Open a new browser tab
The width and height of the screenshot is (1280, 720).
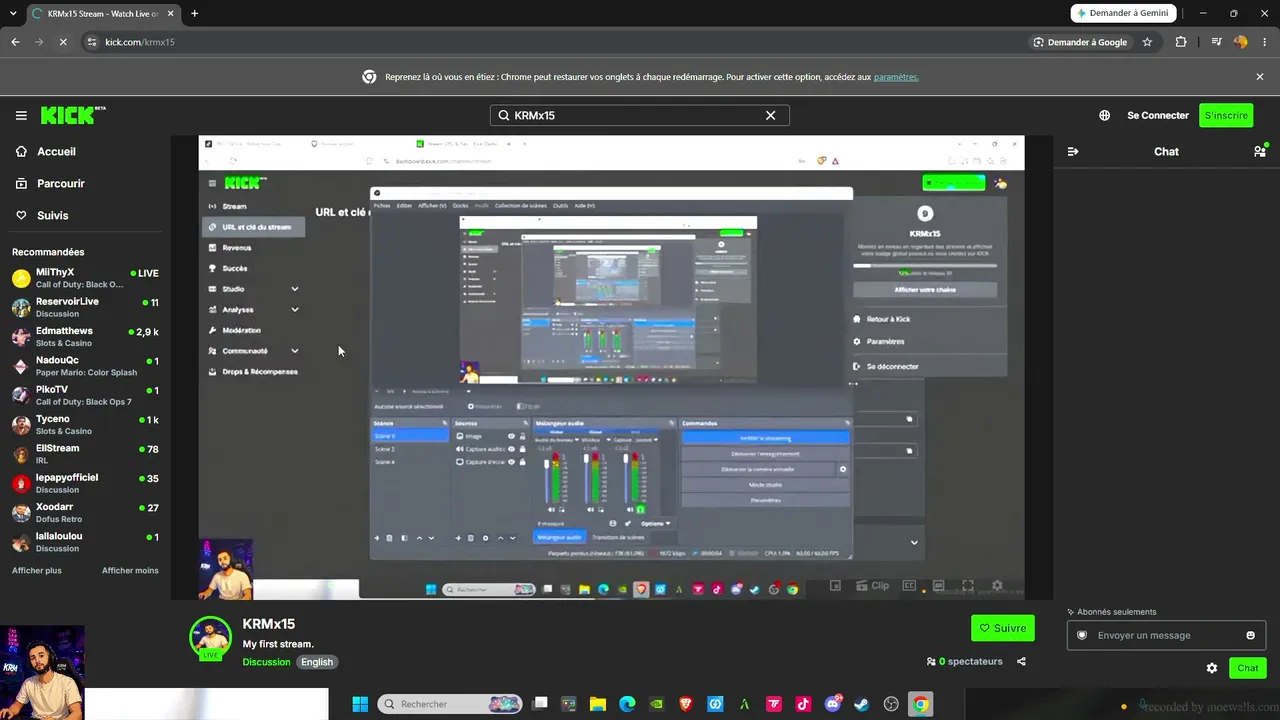[194, 14]
